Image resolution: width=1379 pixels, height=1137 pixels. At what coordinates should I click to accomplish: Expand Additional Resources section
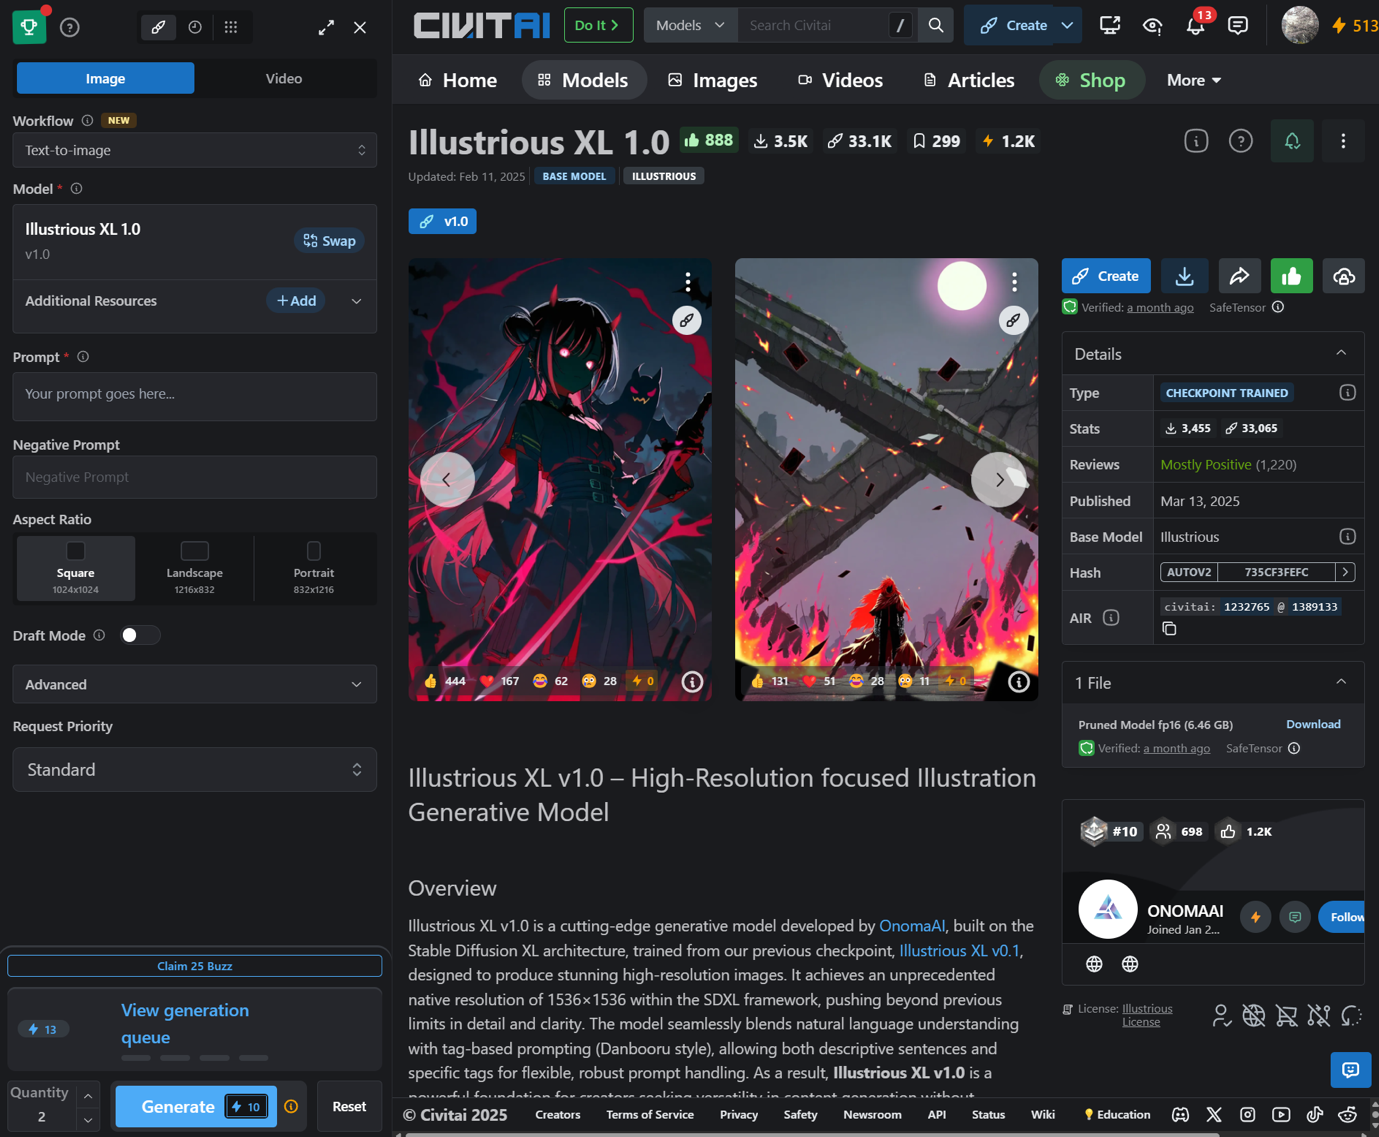(356, 301)
